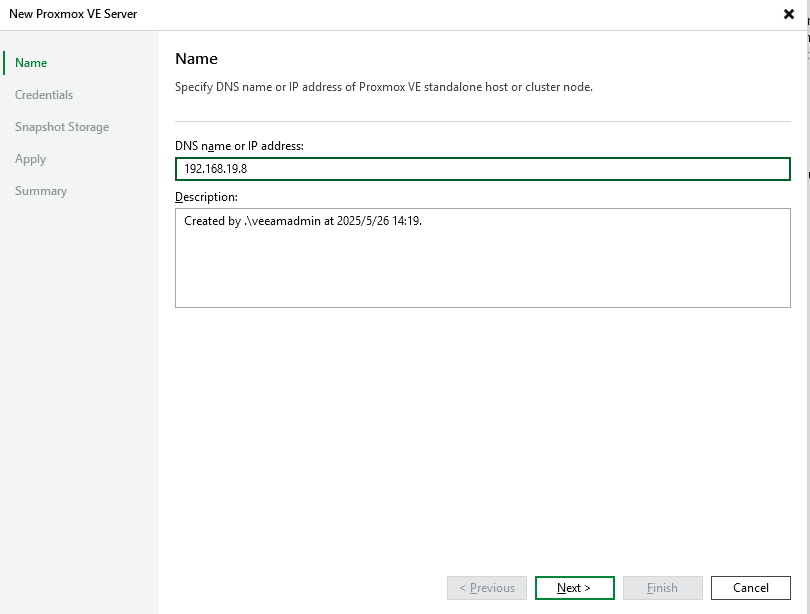810x614 pixels.
Task: Select the Name wizard step
Action: click(31, 63)
